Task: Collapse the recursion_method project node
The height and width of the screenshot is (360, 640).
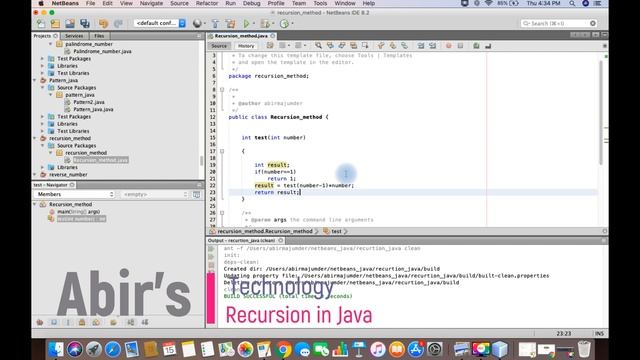Action: pos(35,138)
